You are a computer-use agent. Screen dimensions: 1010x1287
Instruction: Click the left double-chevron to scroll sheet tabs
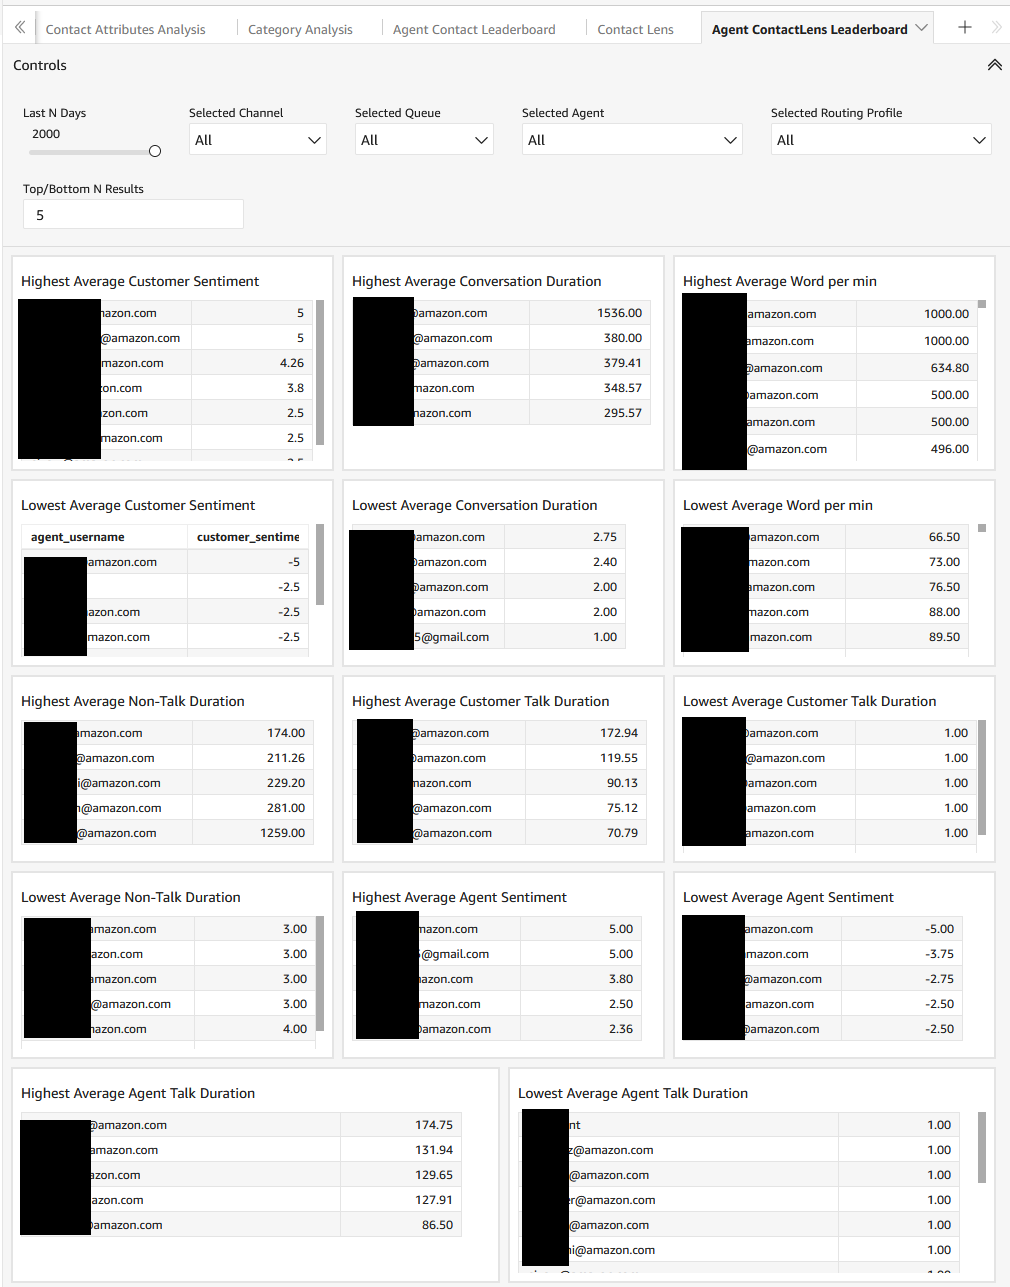(x=19, y=28)
